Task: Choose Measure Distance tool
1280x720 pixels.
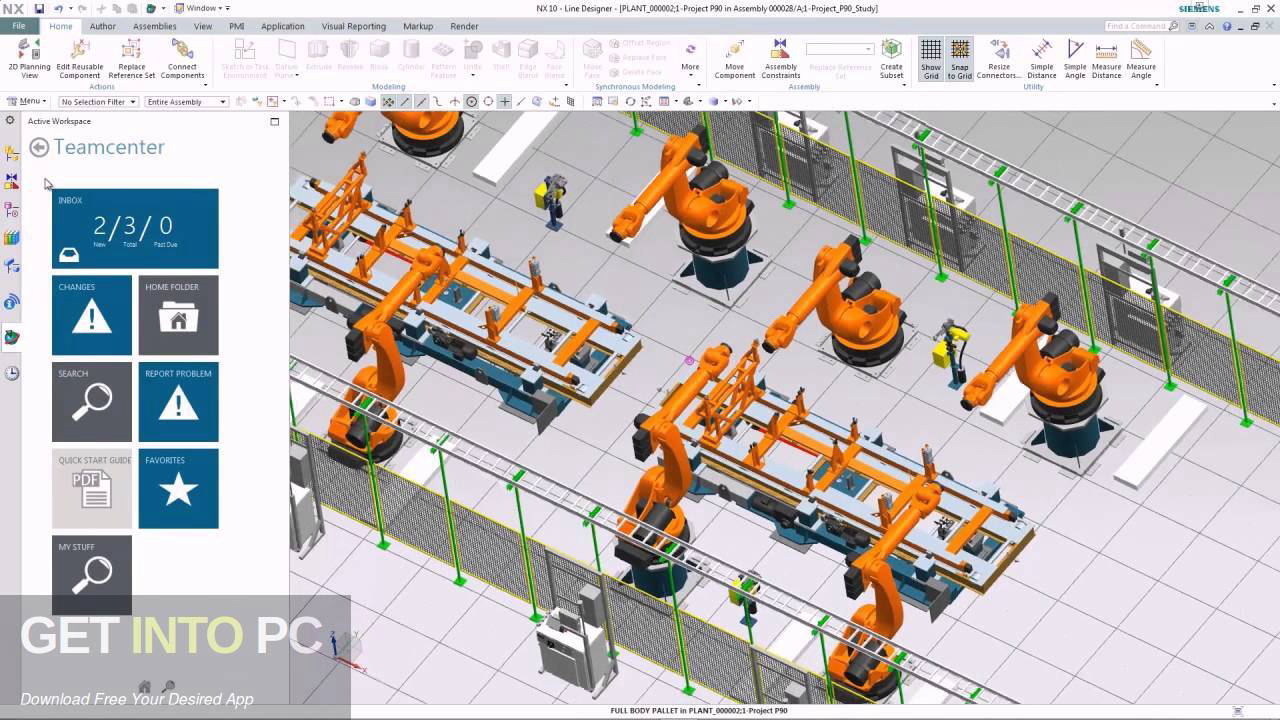Action: (1106, 59)
